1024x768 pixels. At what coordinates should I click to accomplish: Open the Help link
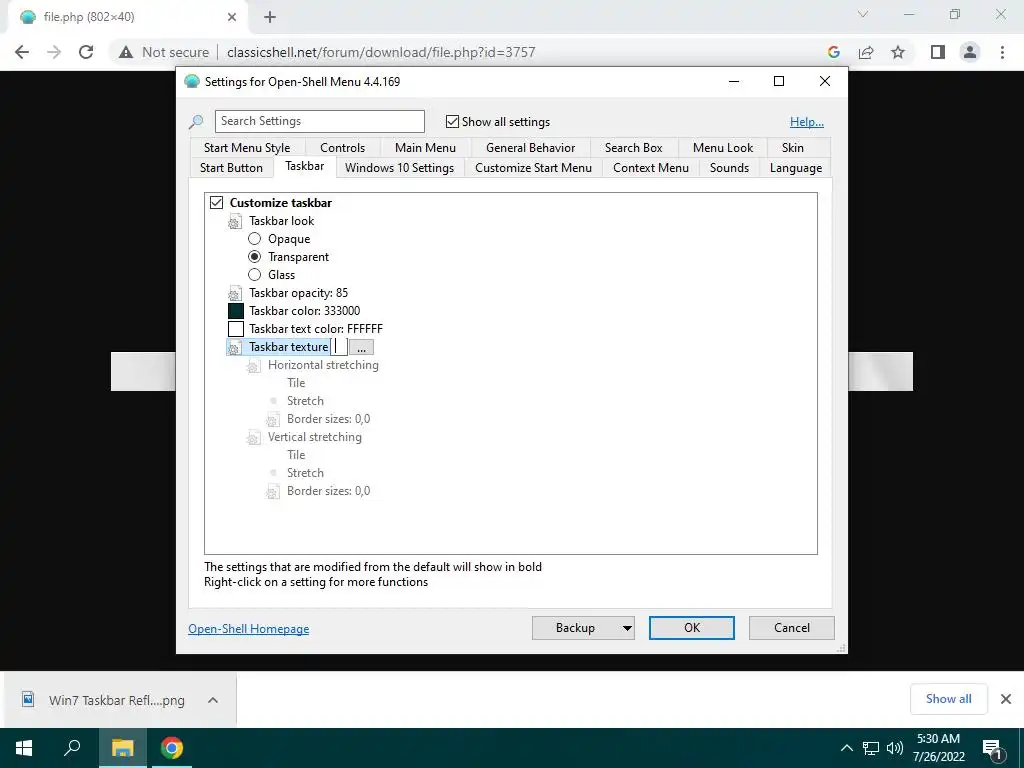(x=807, y=122)
